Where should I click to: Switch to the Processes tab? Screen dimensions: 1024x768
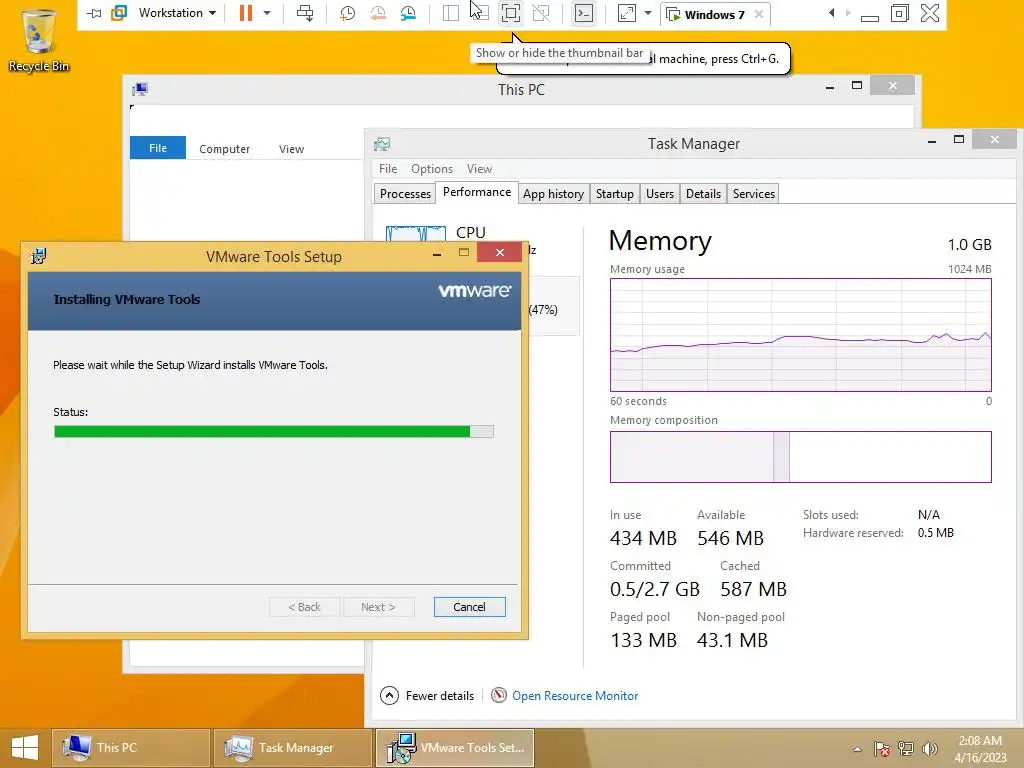pos(405,194)
